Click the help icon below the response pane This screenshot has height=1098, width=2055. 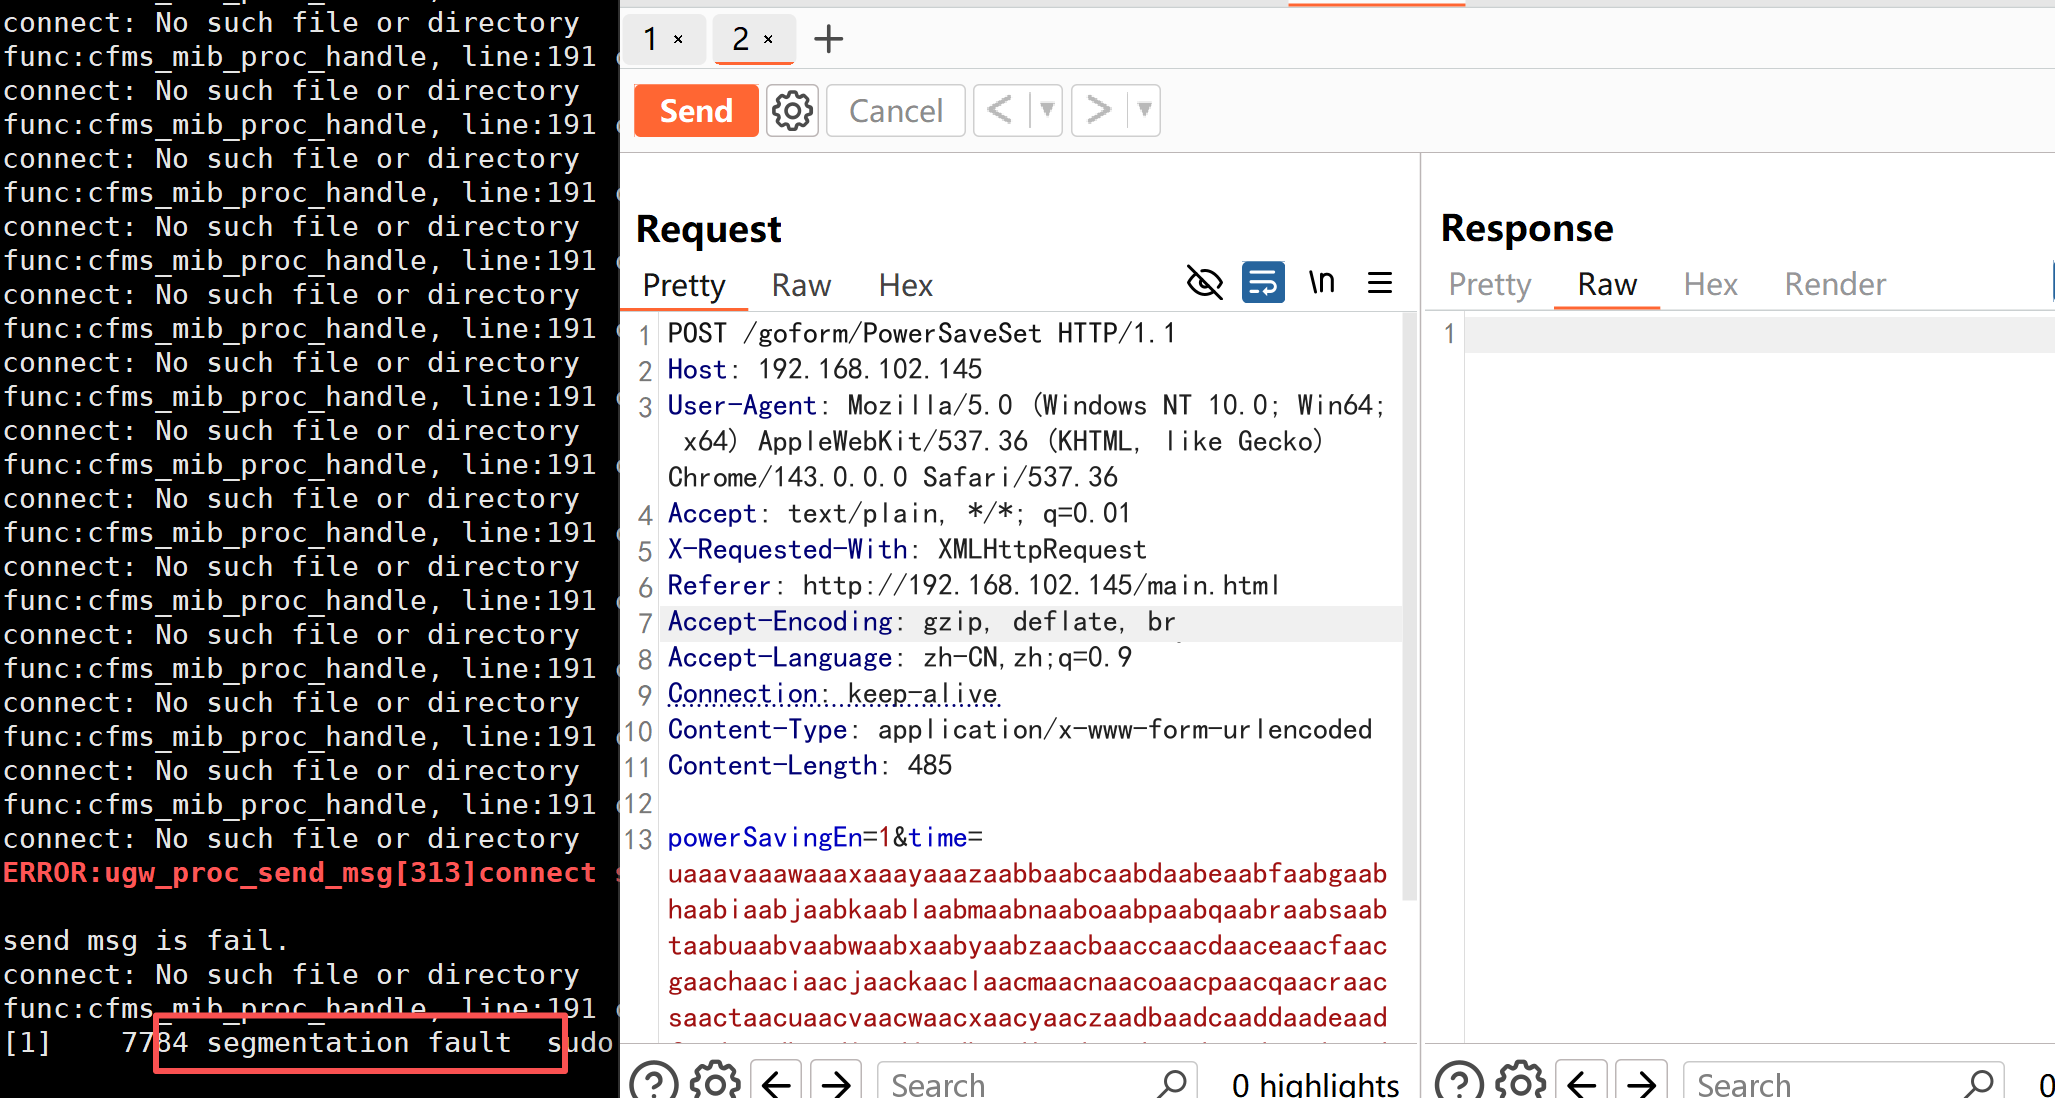(1460, 1082)
